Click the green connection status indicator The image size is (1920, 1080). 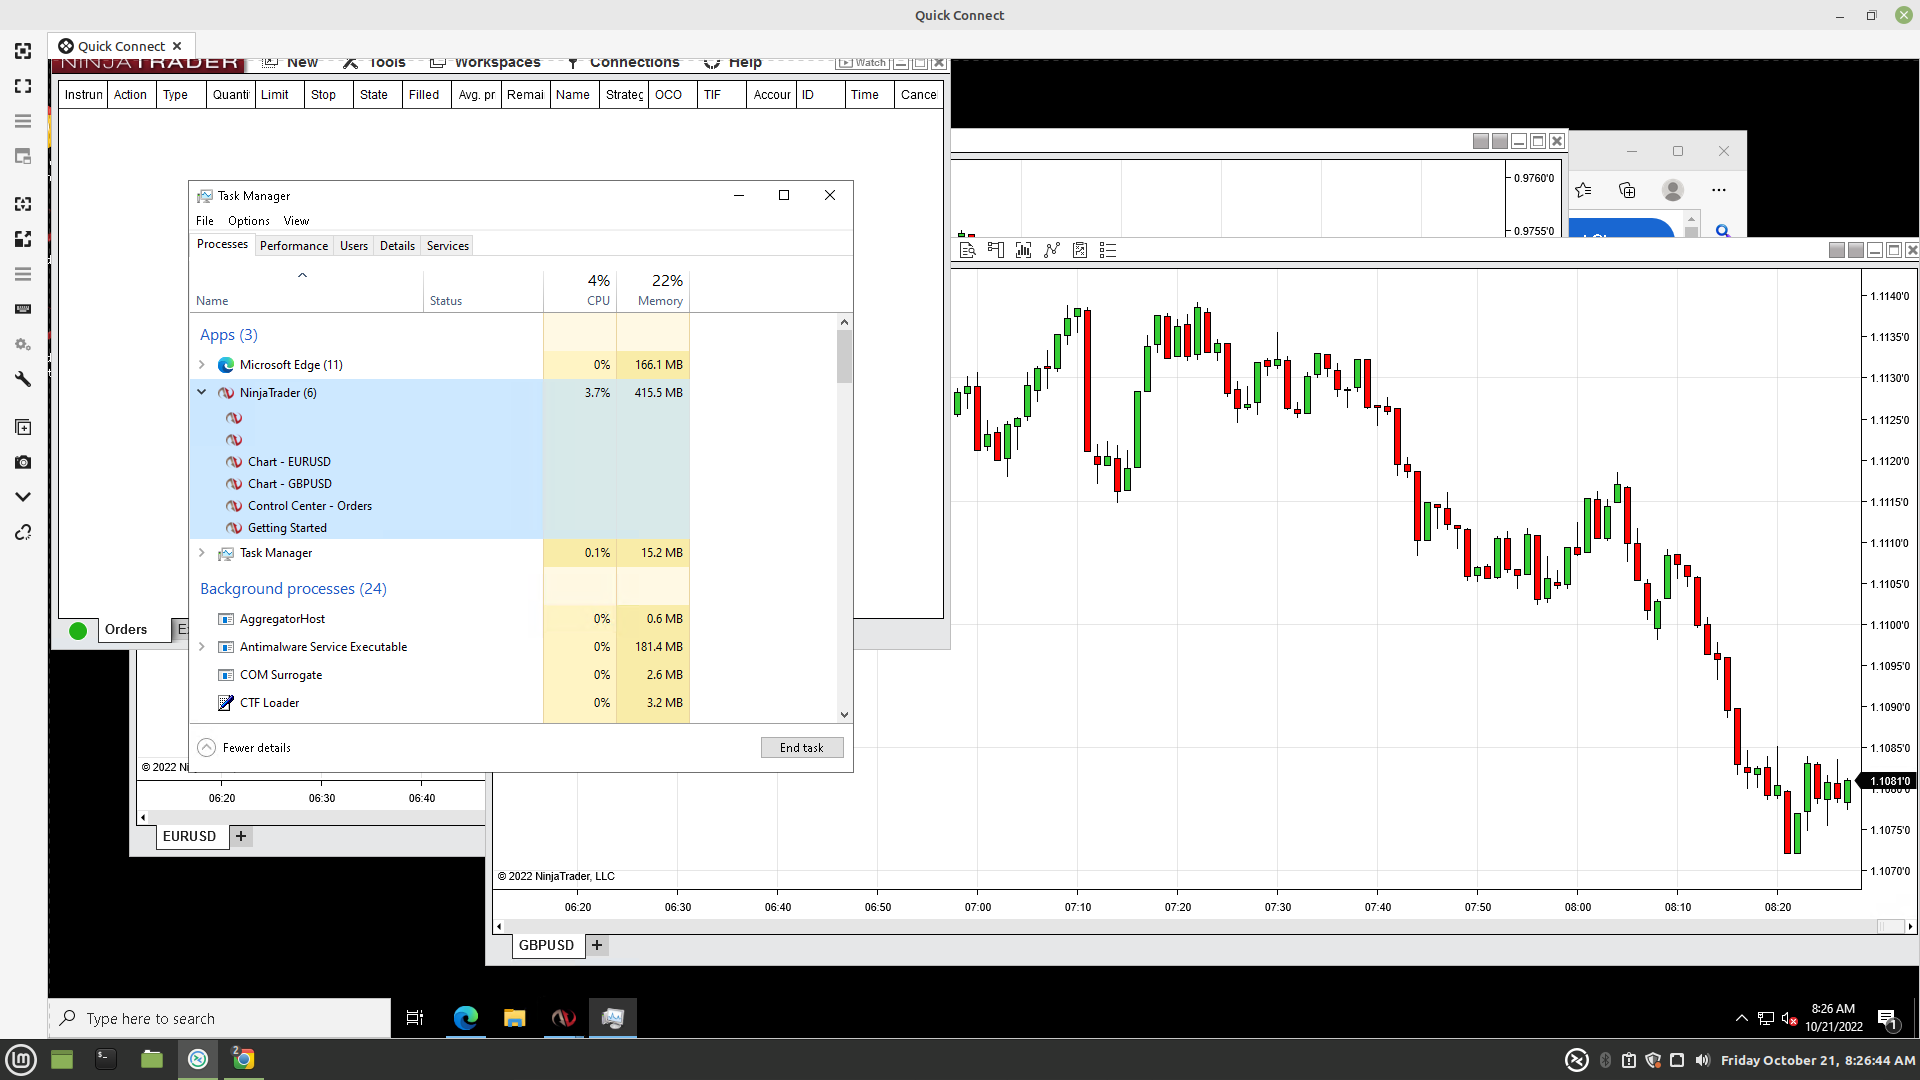pos(78,630)
